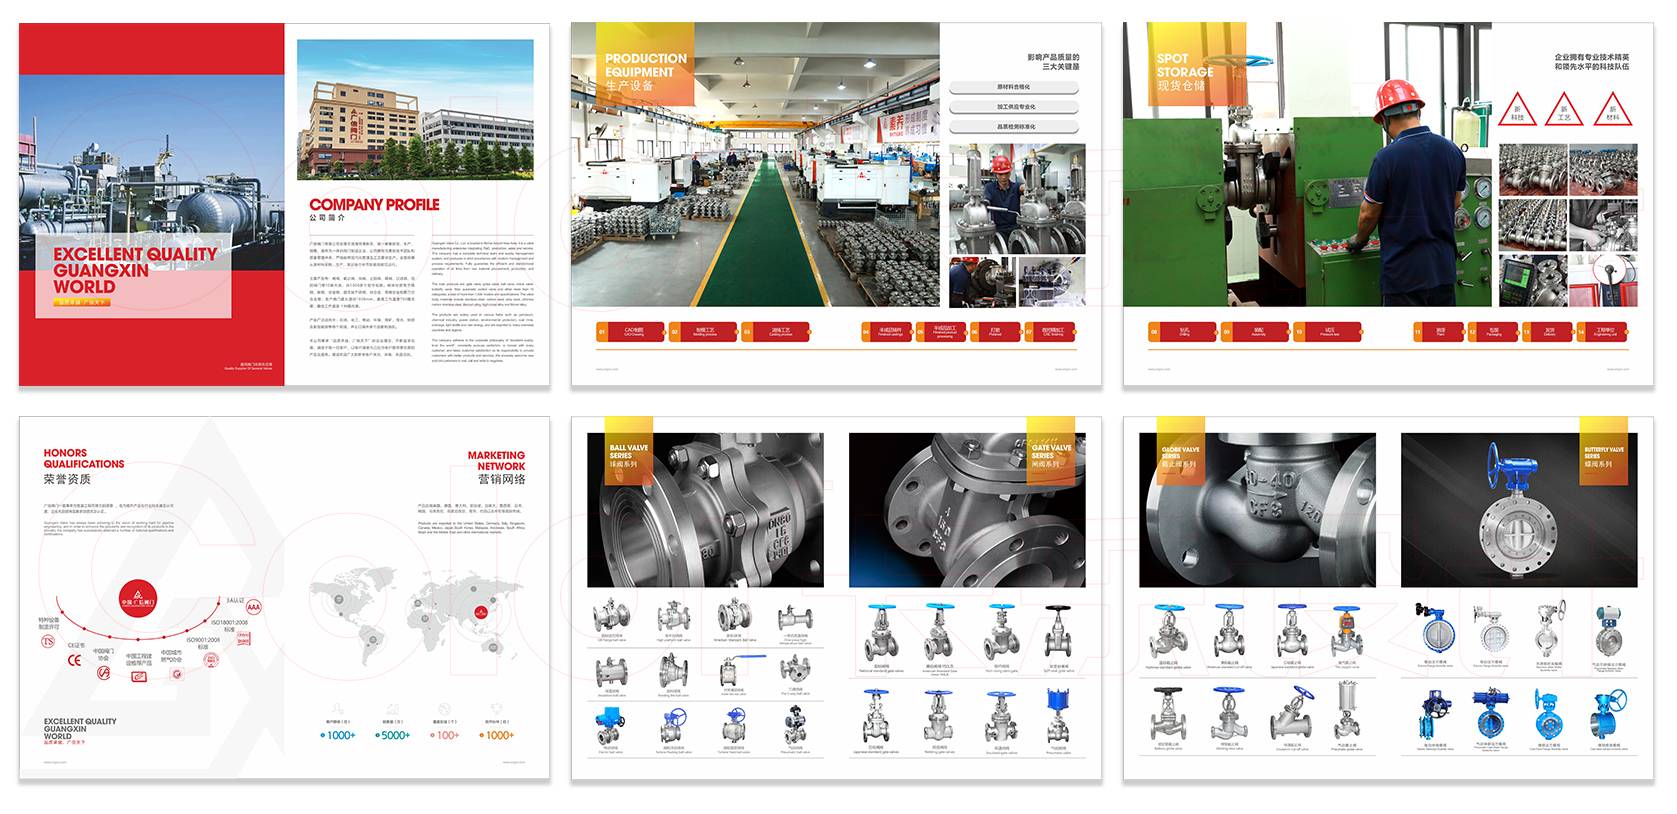Click the blue 1000+ statistic
This screenshot has width=1677, height=814.
coord(338,735)
